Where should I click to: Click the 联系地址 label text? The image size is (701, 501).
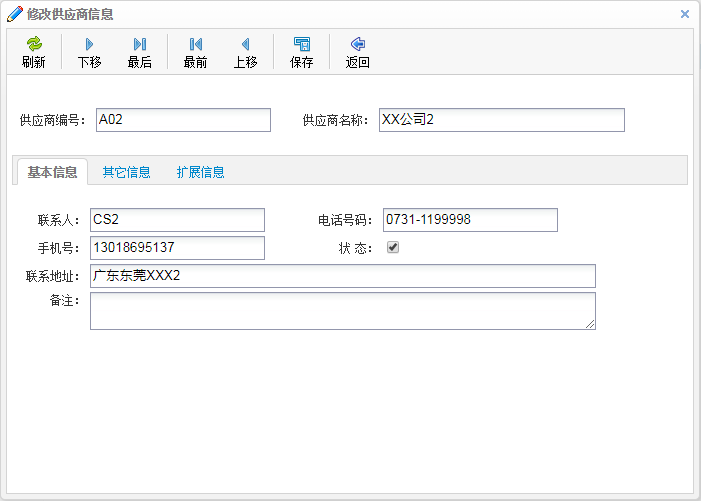[53, 276]
